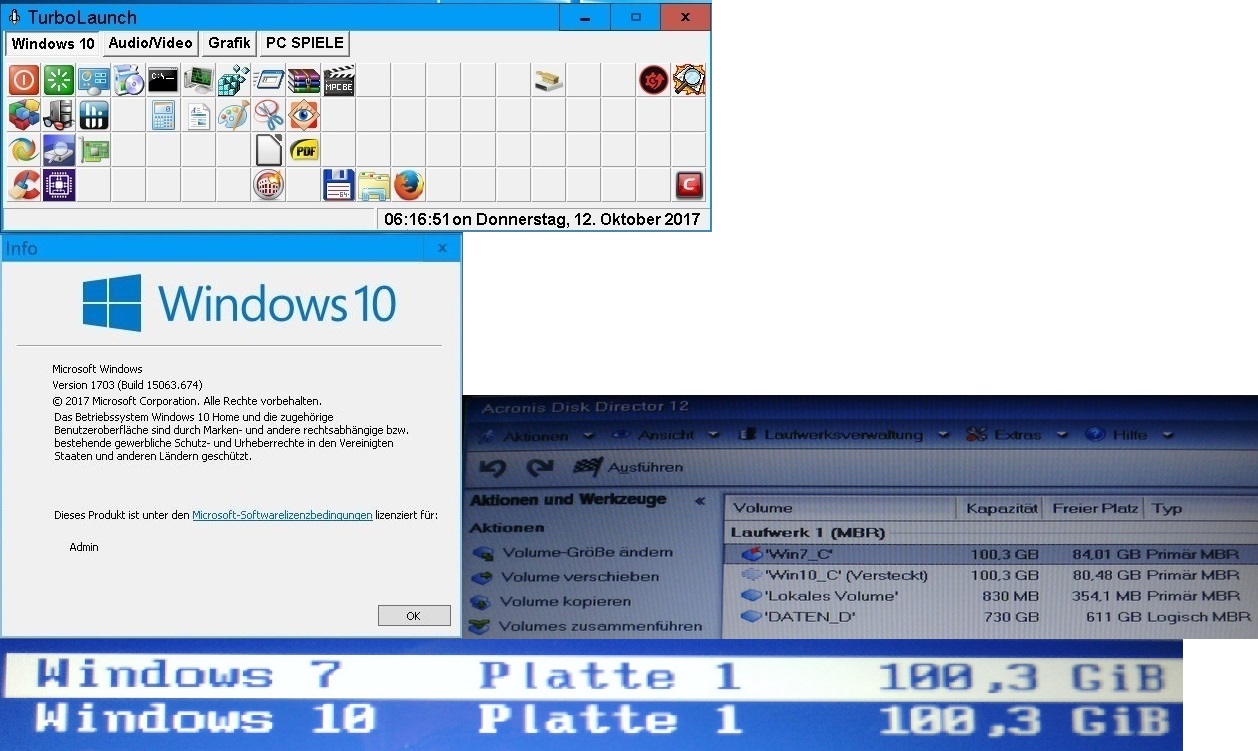
Task: Launch Firefox from TurboLaunch
Action: point(408,185)
